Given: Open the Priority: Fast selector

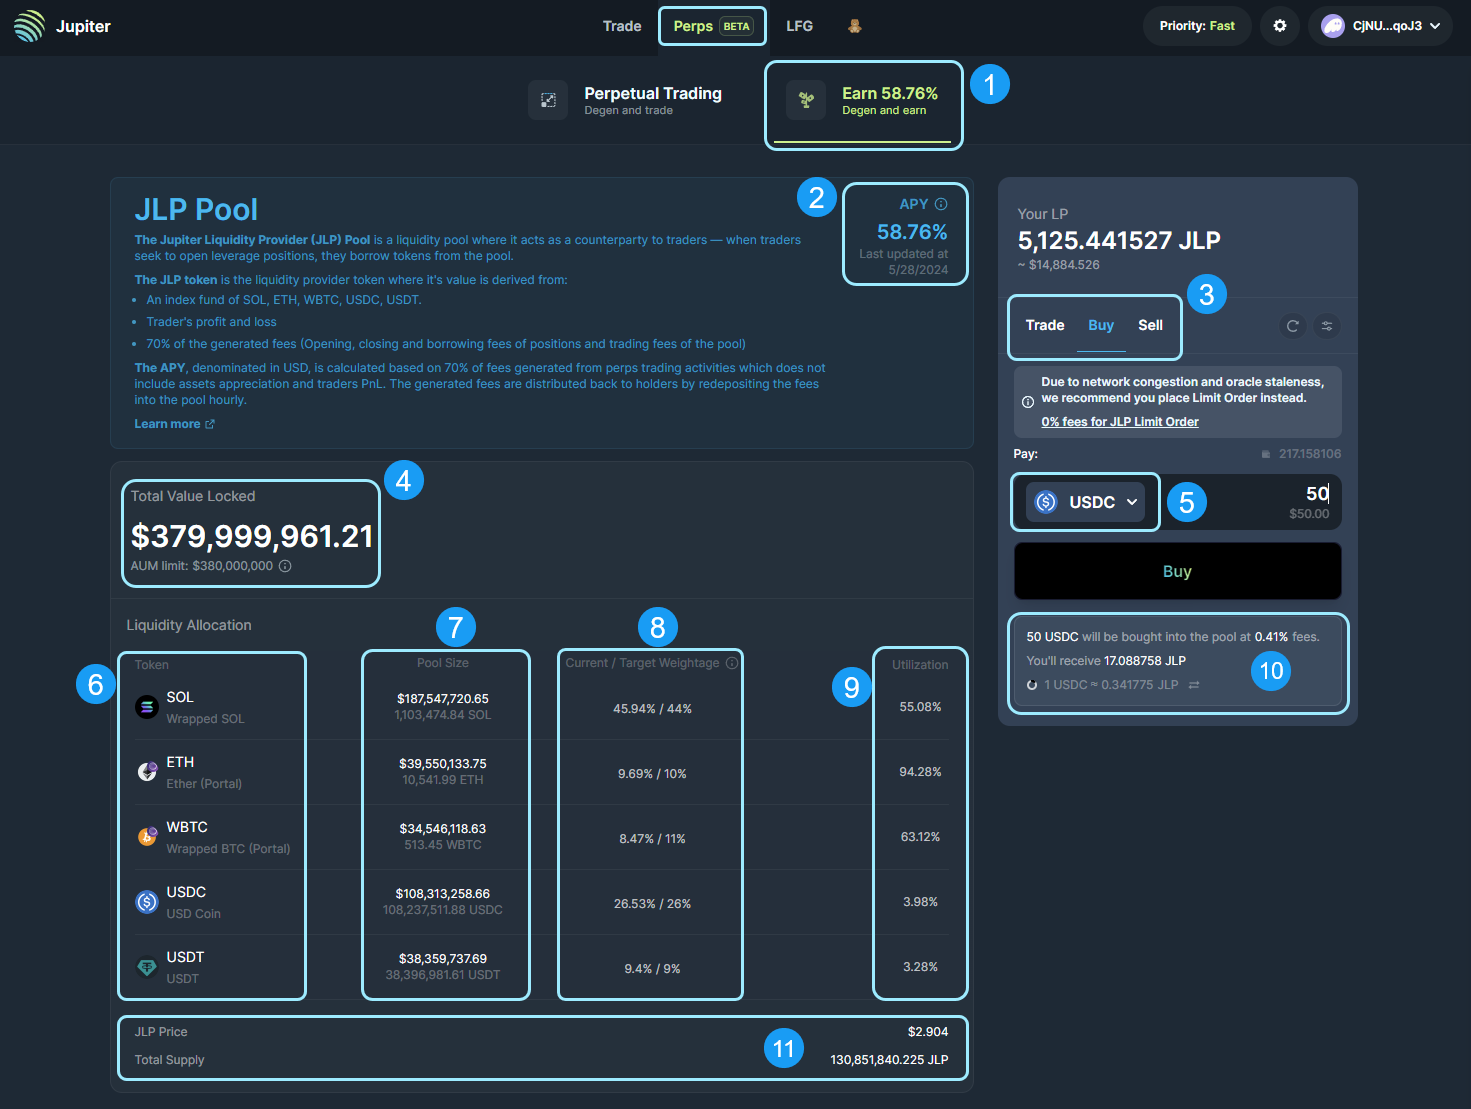Looking at the screenshot, I should pos(1196,26).
